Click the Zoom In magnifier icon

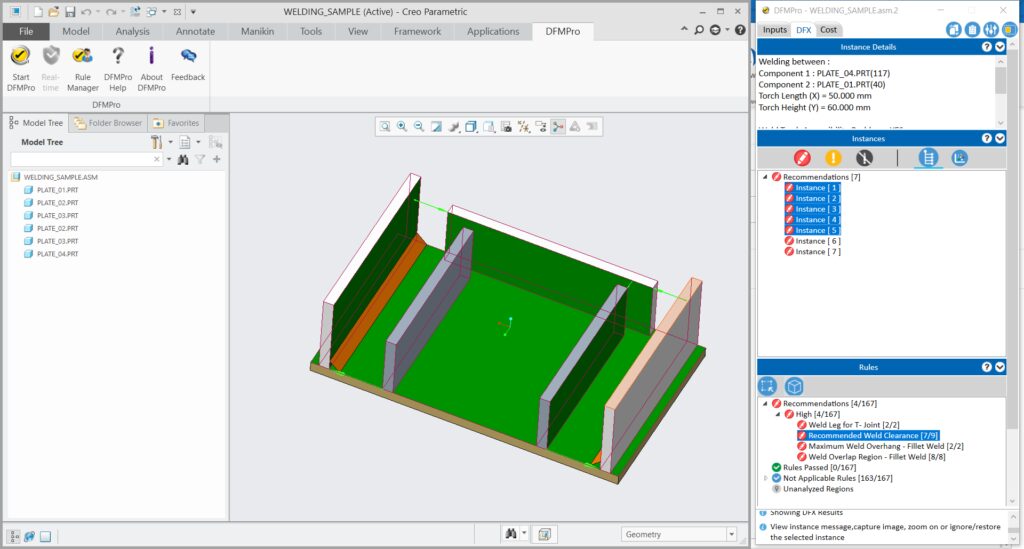[x=402, y=127]
